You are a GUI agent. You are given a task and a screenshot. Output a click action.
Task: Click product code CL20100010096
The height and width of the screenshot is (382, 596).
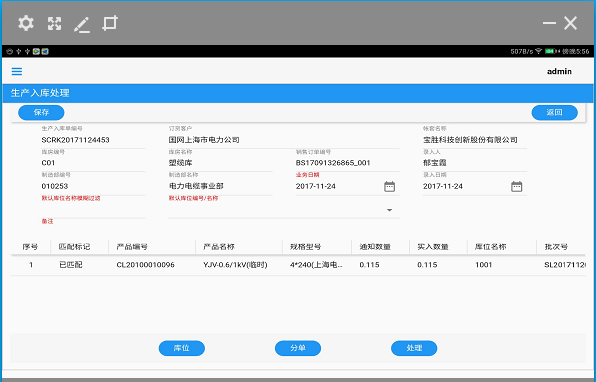tap(146, 265)
